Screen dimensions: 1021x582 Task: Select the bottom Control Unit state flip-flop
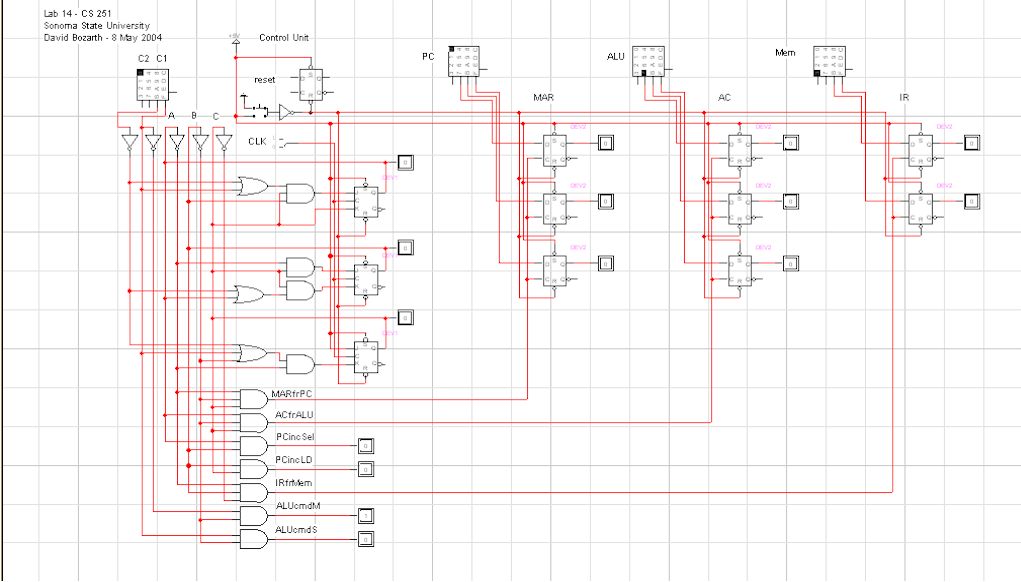pyautogui.click(x=365, y=357)
